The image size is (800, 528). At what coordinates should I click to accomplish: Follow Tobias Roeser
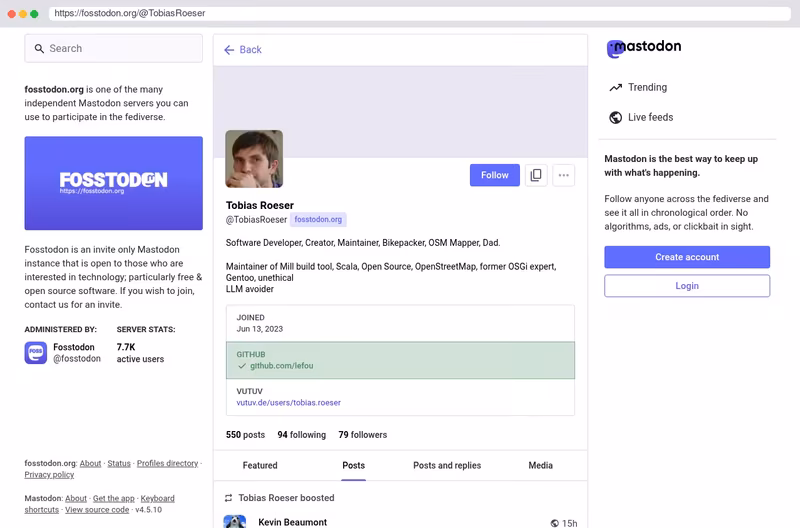(494, 175)
